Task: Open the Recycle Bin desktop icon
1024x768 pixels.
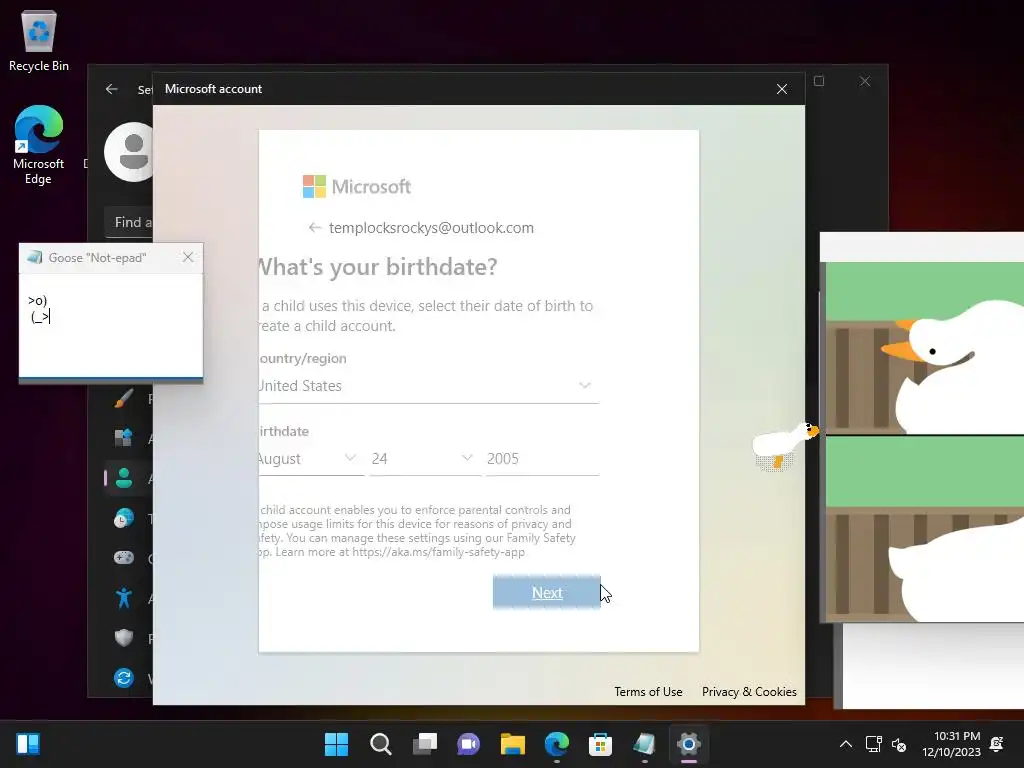Action: click(39, 40)
